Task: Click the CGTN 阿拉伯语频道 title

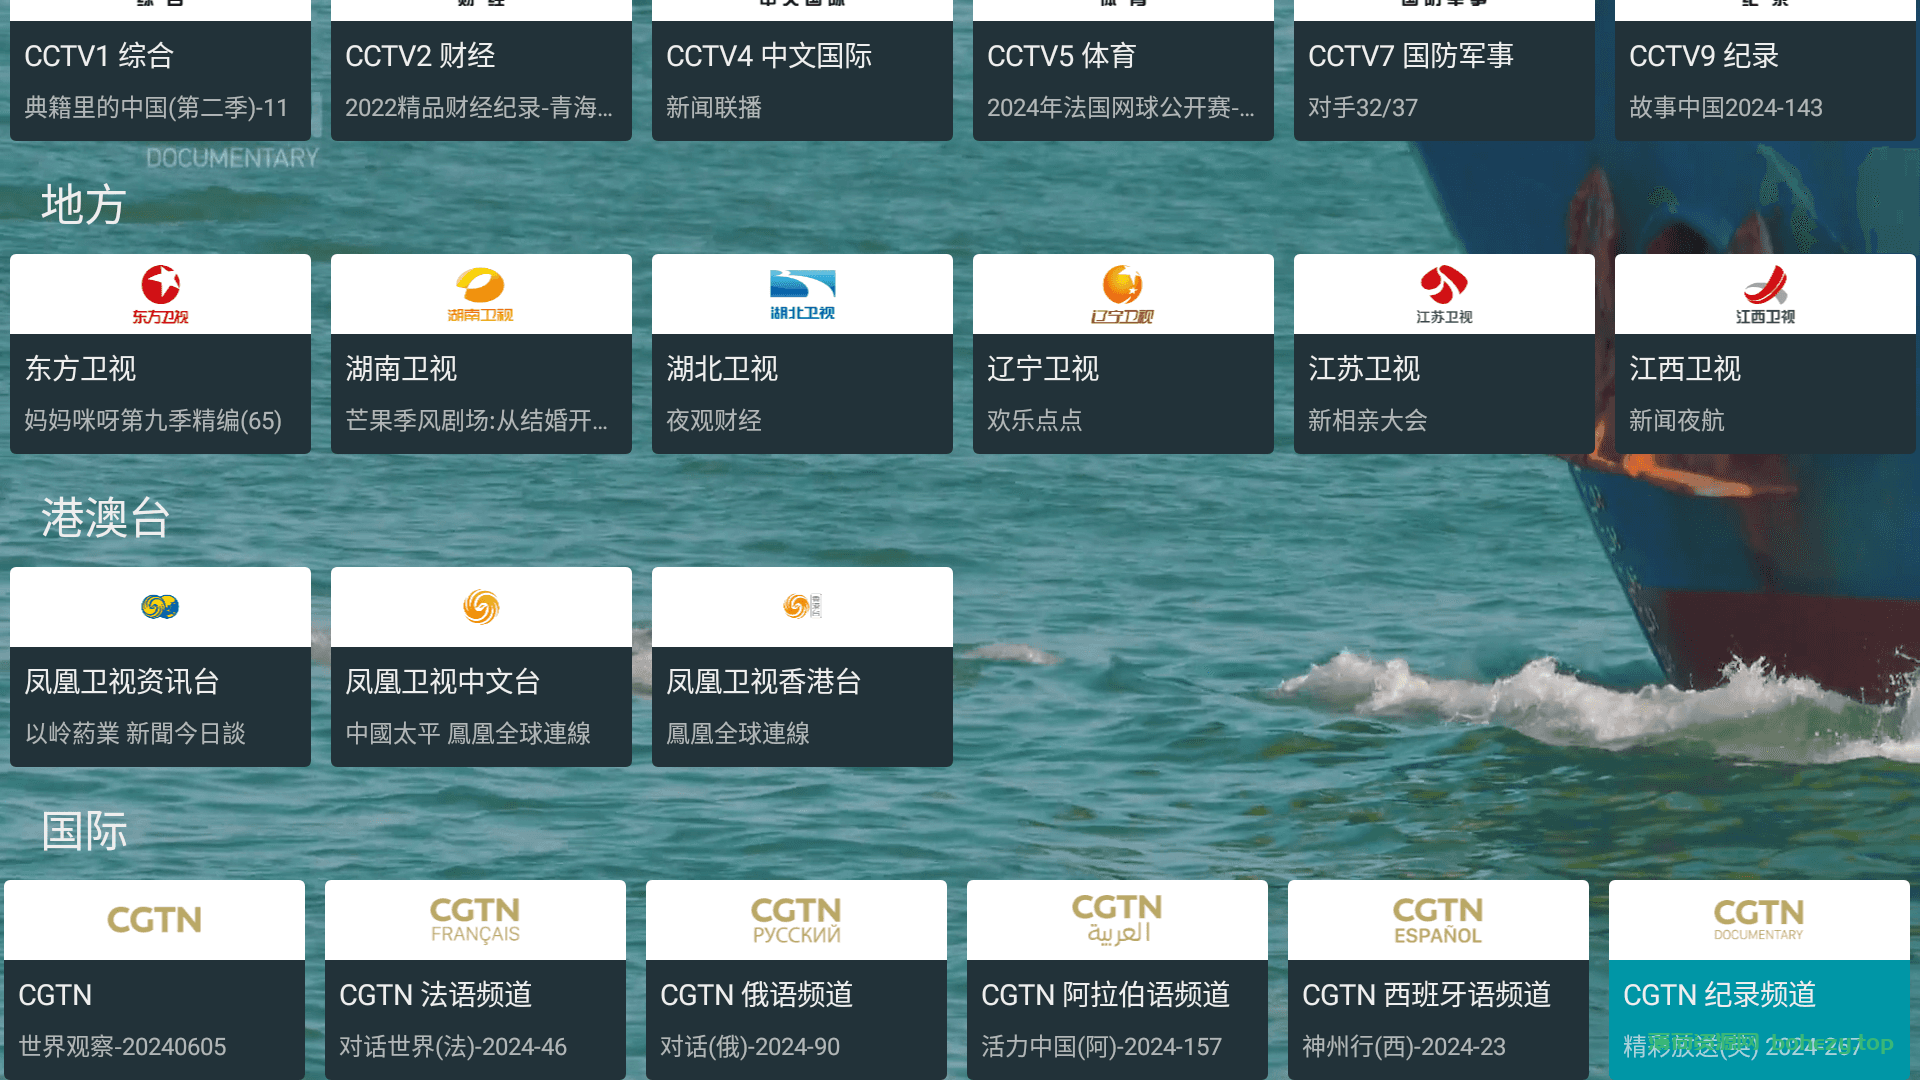Action: (1106, 995)
